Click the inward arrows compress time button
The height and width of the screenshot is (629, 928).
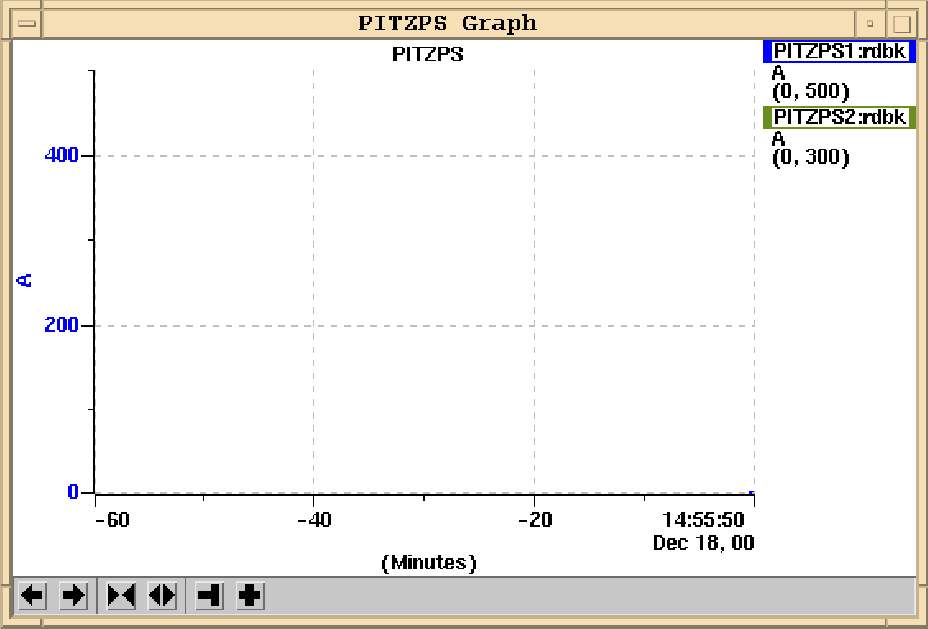pos(121,595)
